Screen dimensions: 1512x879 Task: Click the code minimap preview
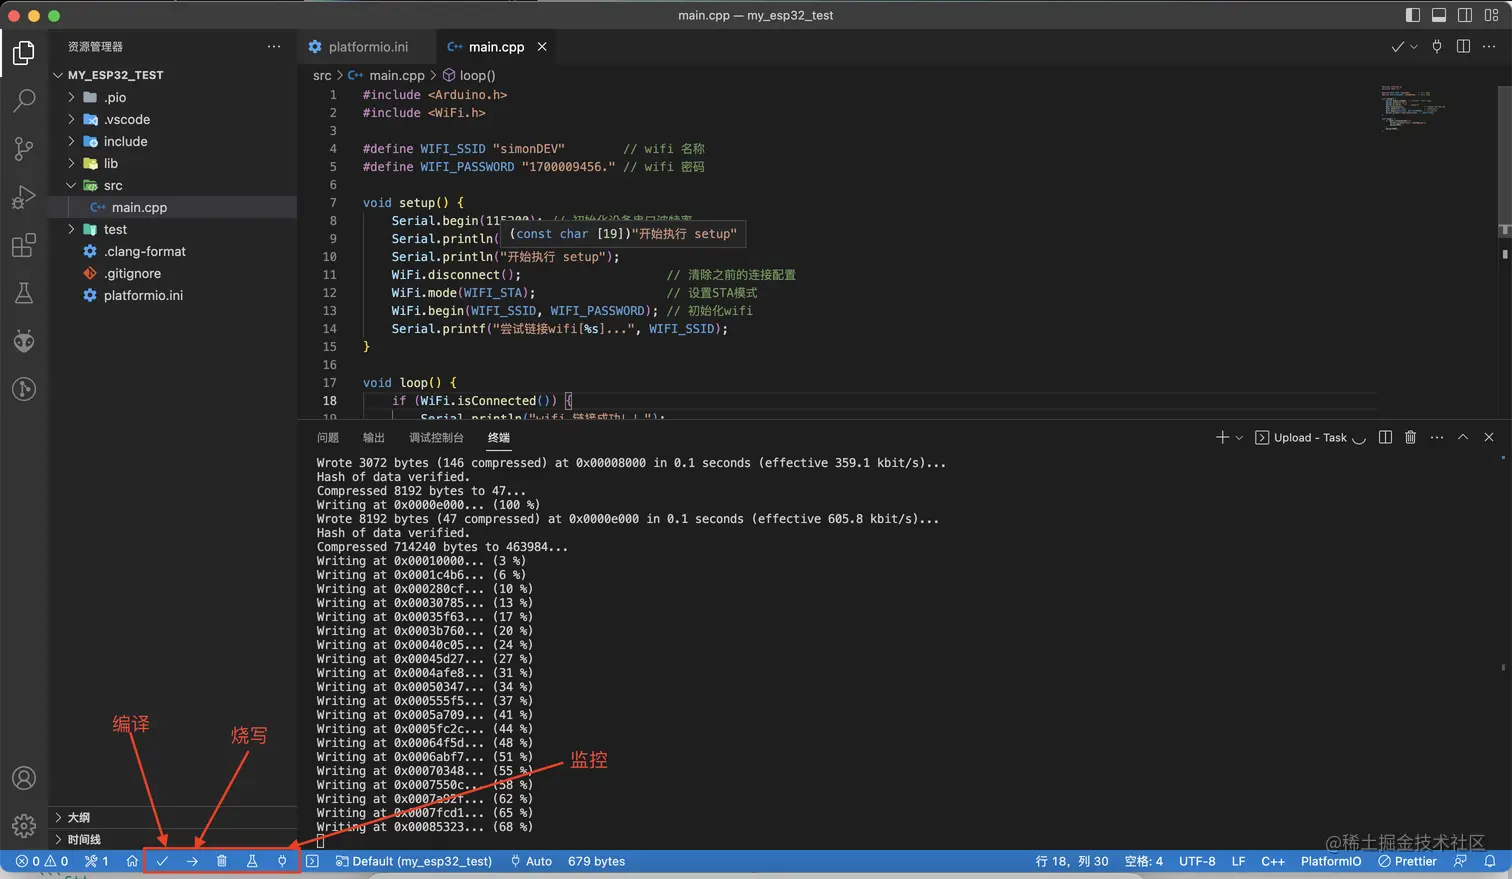tap(1412, 108)
